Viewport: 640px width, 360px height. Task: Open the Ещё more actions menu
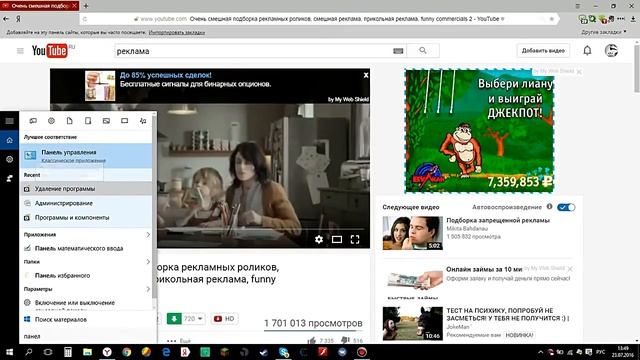pyautogui.click(x=179, y=340)
